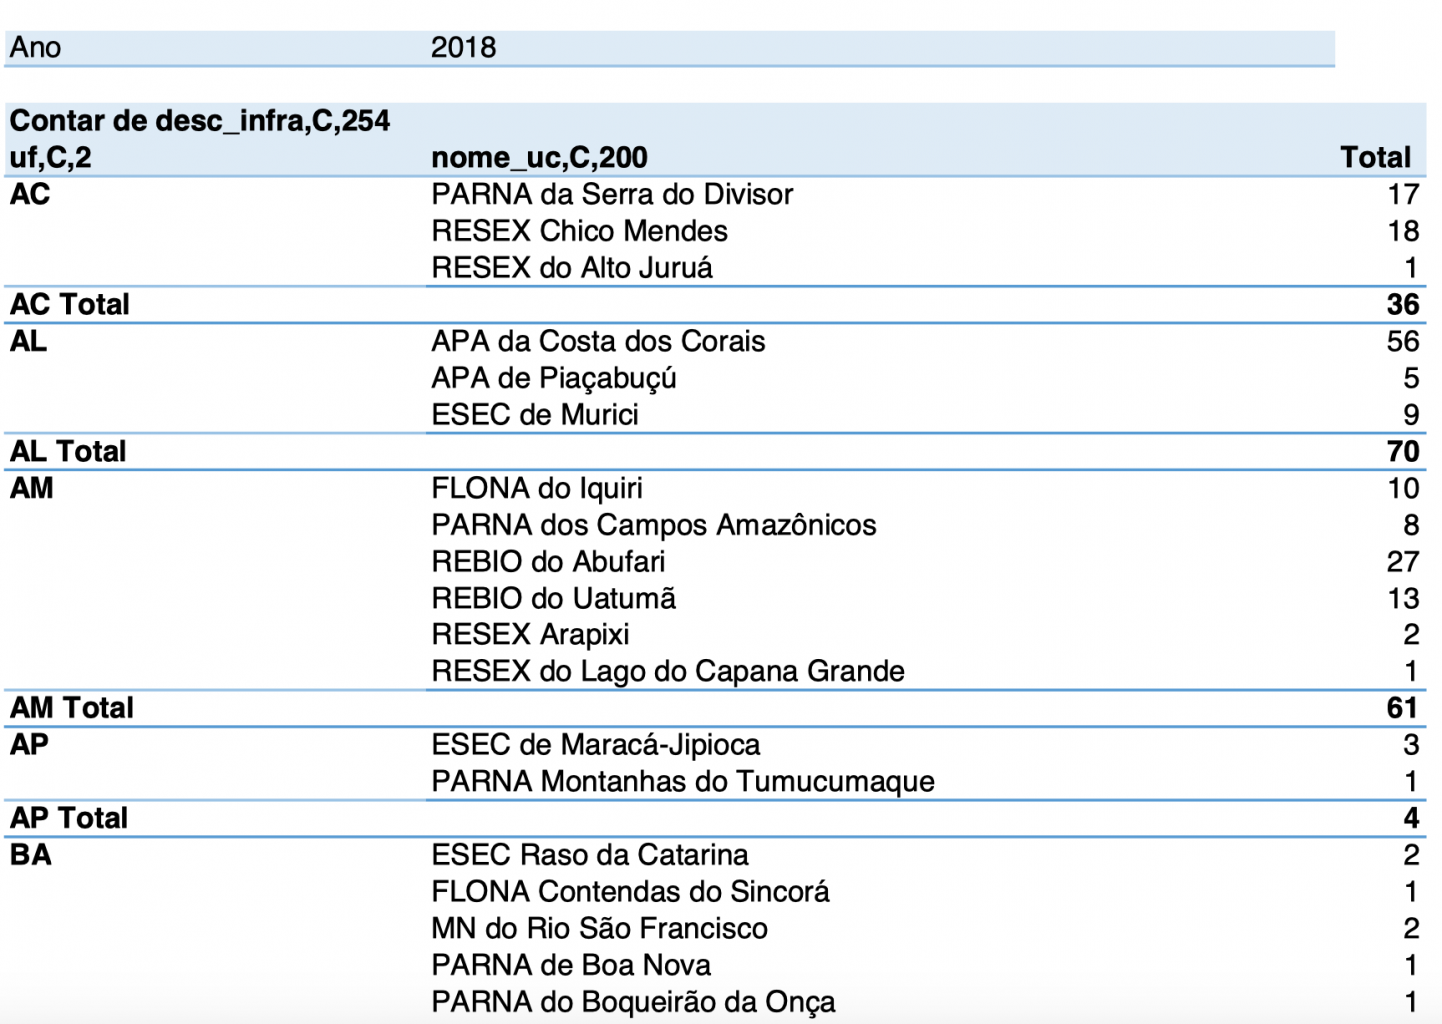This screenshot has height=1024, width=1442.
Task: Click the PARNA Montanhas do Tumucumaque cell
Action: click(x=683, y=781)
